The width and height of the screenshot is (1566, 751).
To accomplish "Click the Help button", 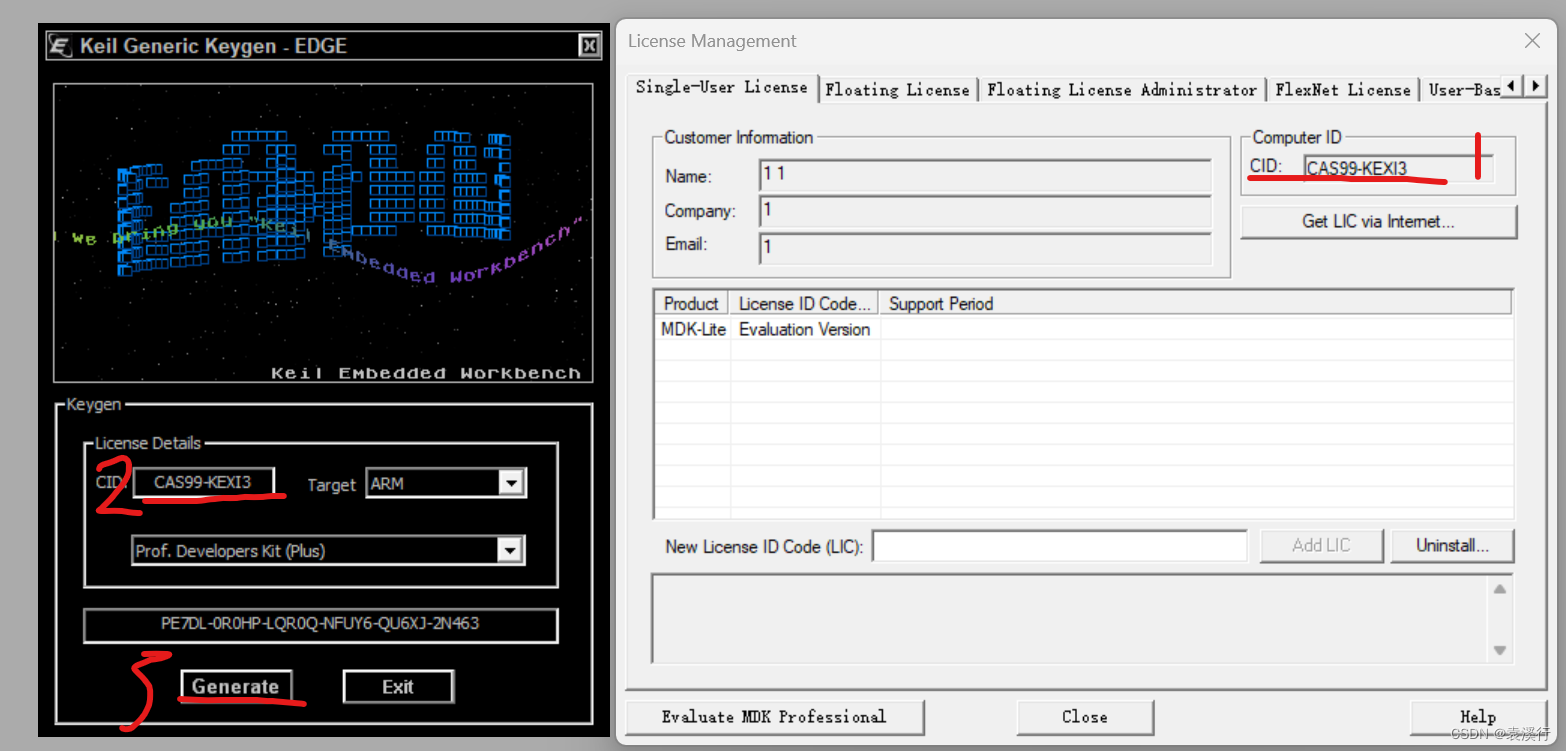I will pyautogui.click(x=1477, y=717).
